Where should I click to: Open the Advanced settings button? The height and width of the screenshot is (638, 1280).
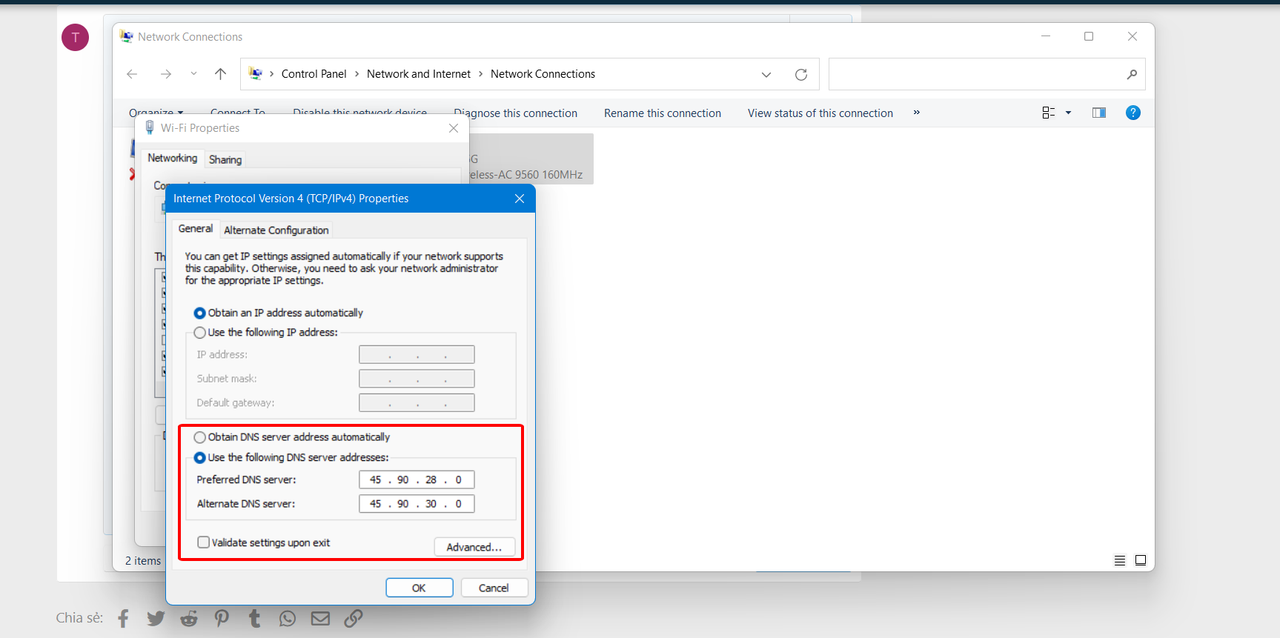click(x=474, y=547)
